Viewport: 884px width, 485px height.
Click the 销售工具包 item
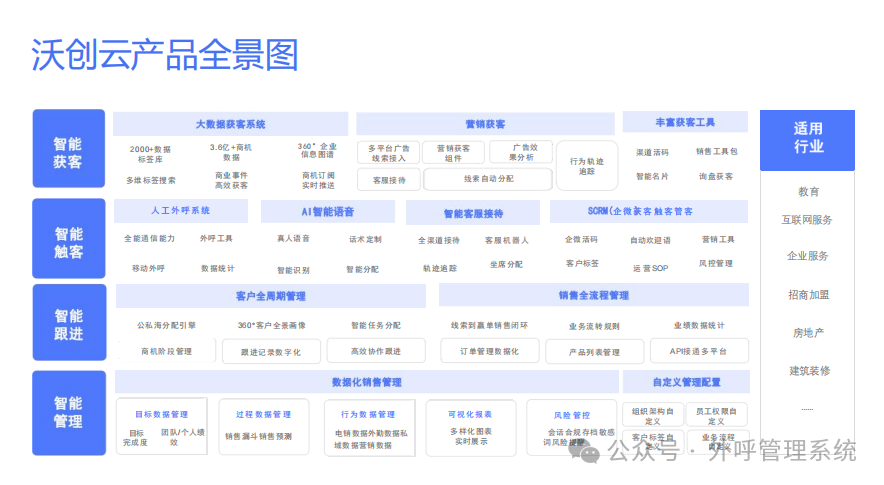pos(717,151)
